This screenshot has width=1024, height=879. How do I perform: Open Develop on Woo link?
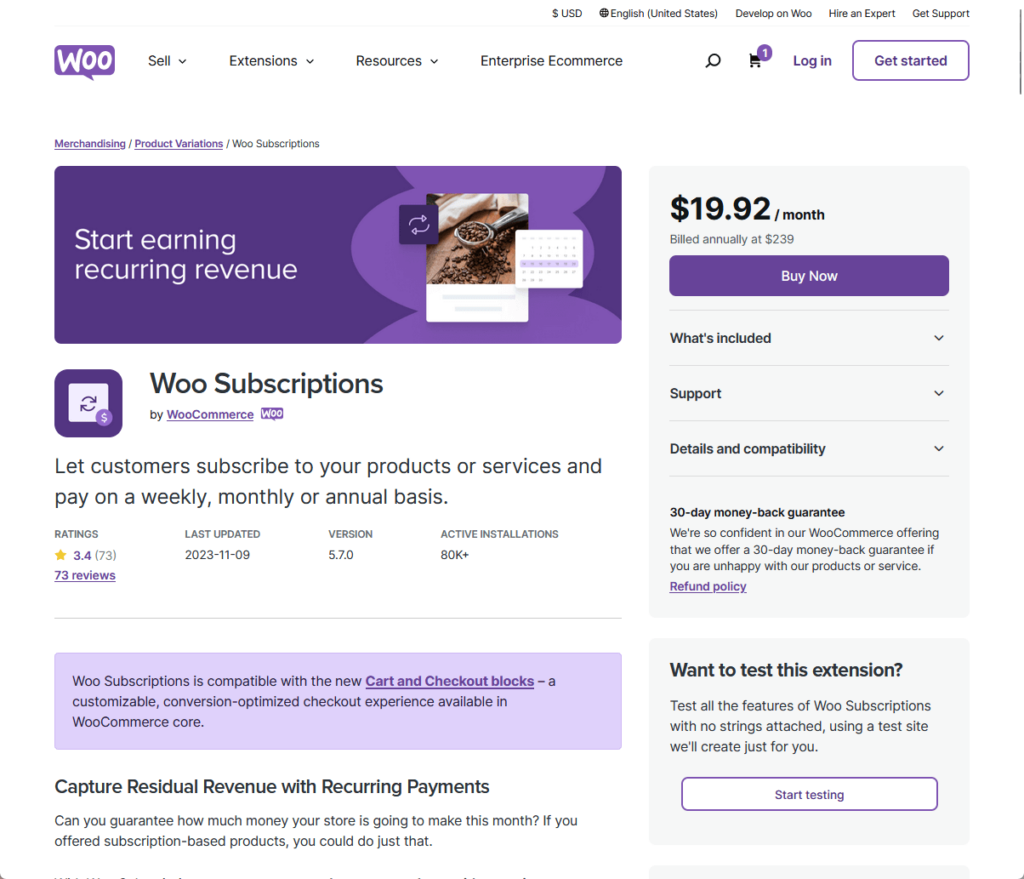pyautogui.click(x=773, y=13)
